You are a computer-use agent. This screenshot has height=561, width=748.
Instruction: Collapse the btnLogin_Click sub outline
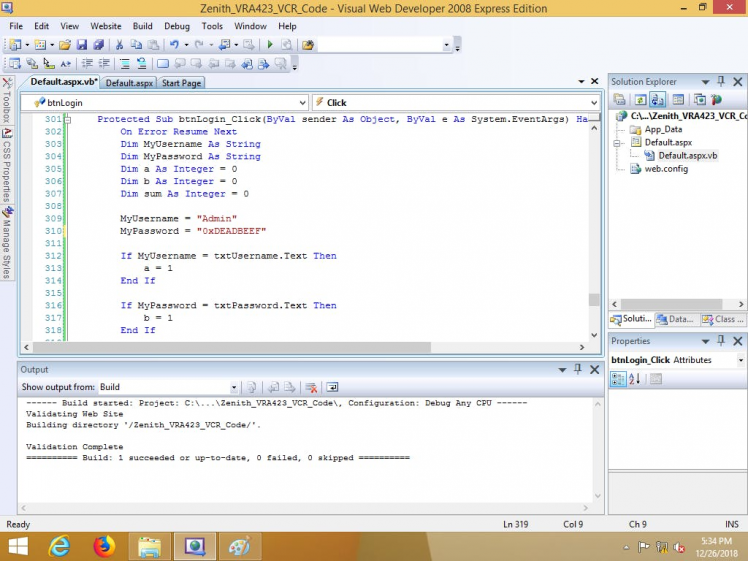[68, 119]
